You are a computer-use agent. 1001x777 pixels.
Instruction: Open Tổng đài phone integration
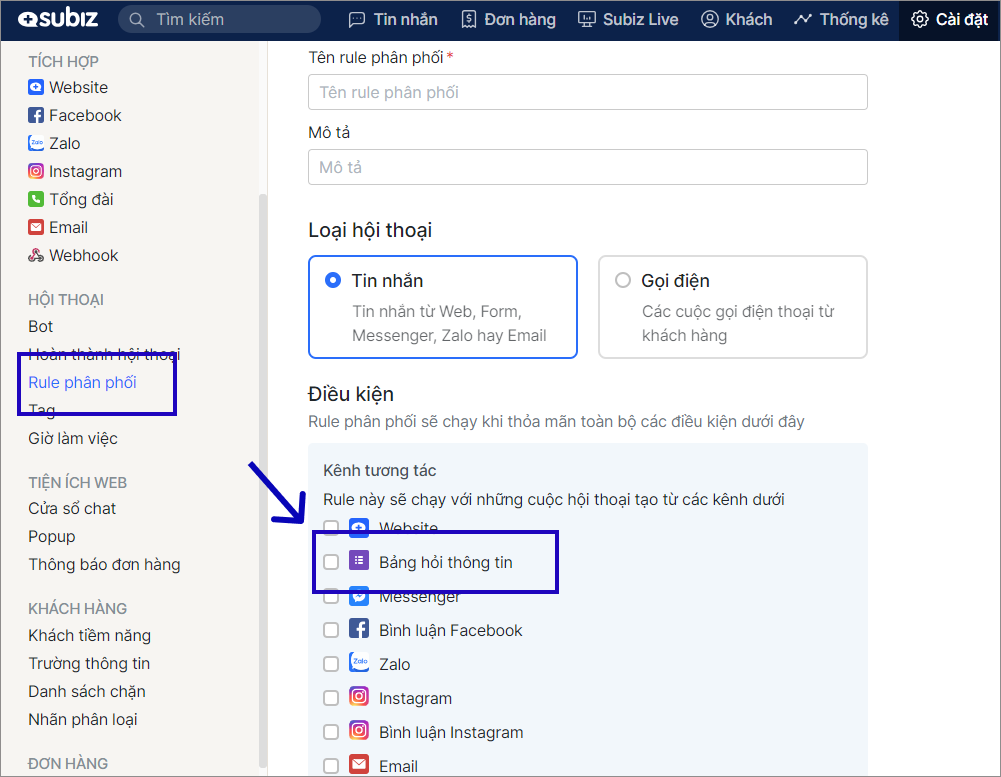(x=71, y=200)
